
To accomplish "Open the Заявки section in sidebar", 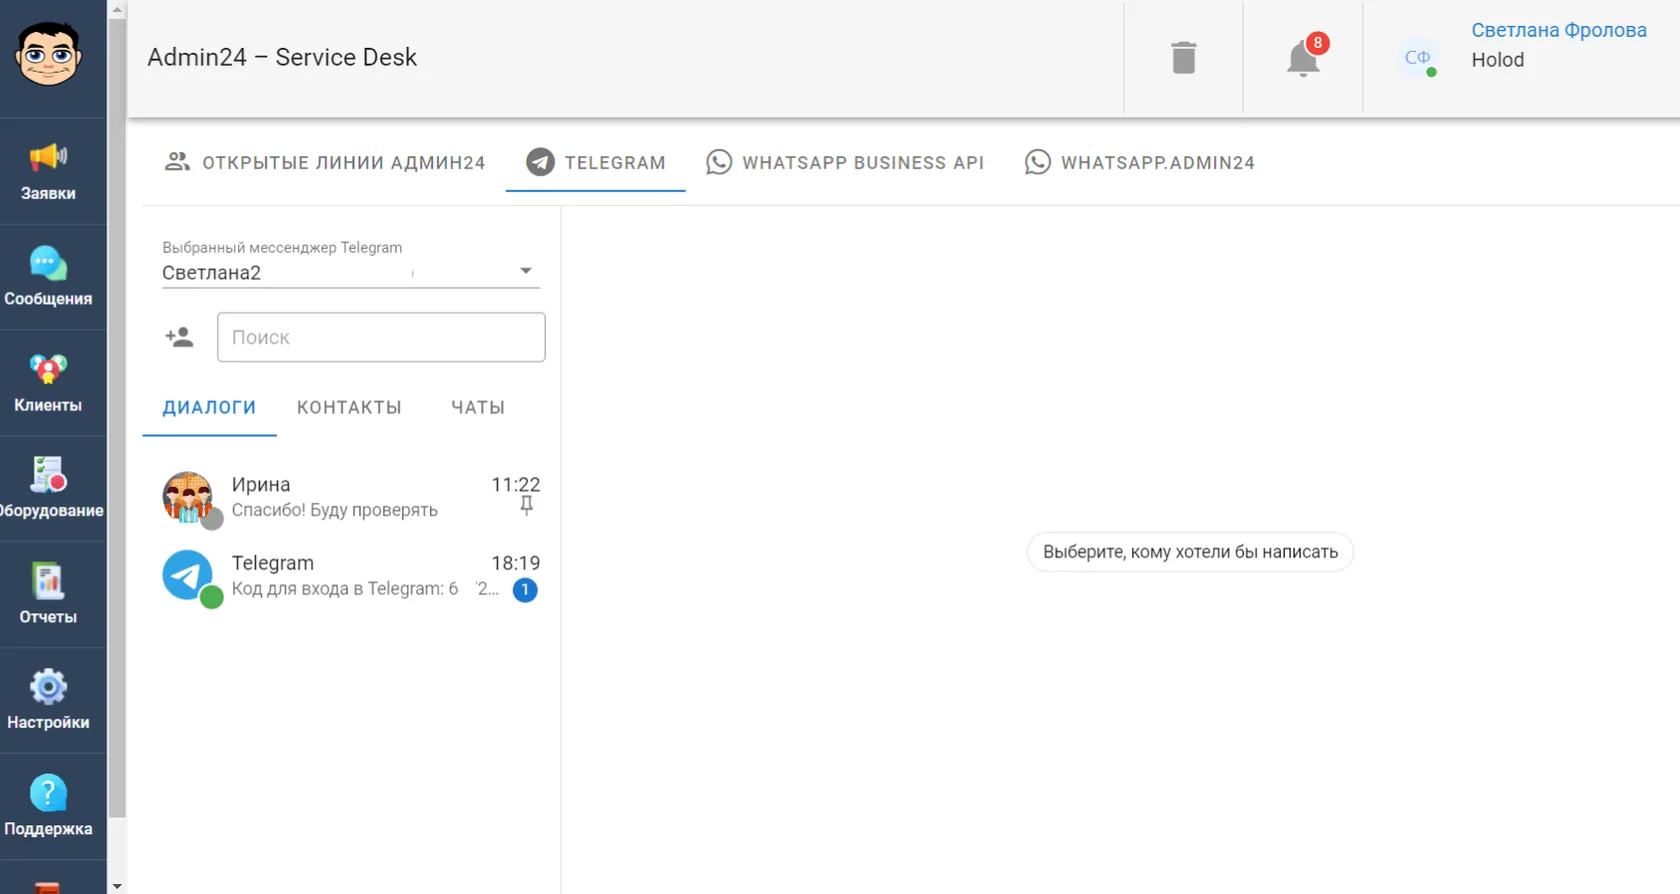I will [48, 171].
